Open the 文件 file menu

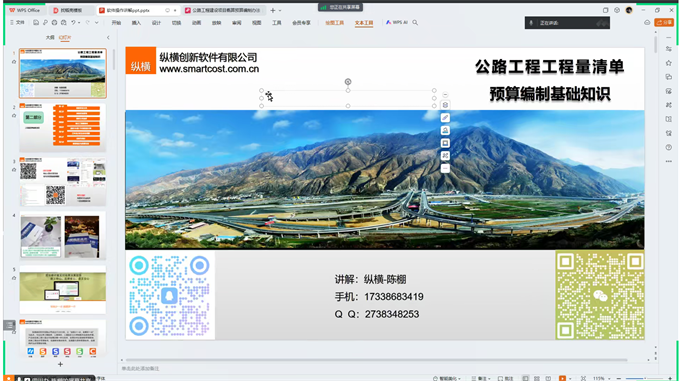(x=17, y=23)
